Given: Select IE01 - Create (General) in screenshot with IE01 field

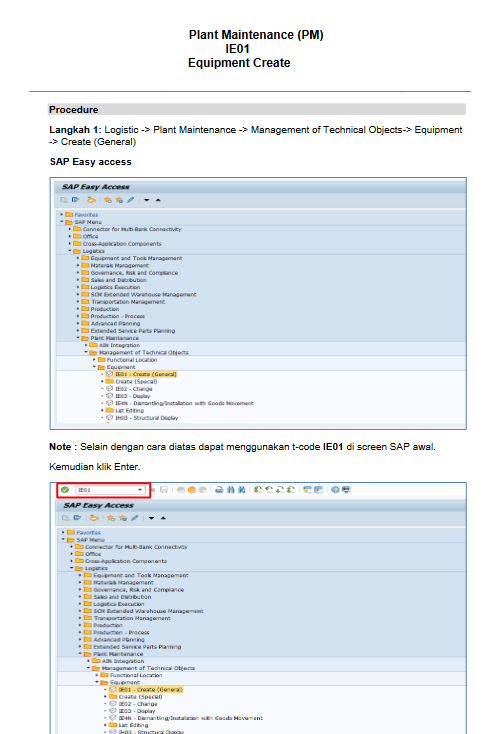Looking at the screenshot, I should click(150, 690).
